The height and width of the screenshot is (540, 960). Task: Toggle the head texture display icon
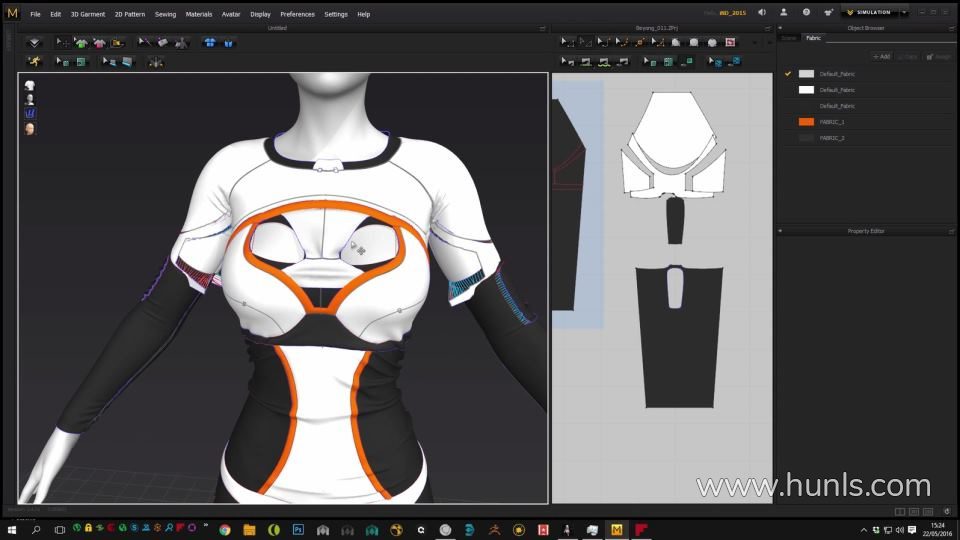[29, 128]
